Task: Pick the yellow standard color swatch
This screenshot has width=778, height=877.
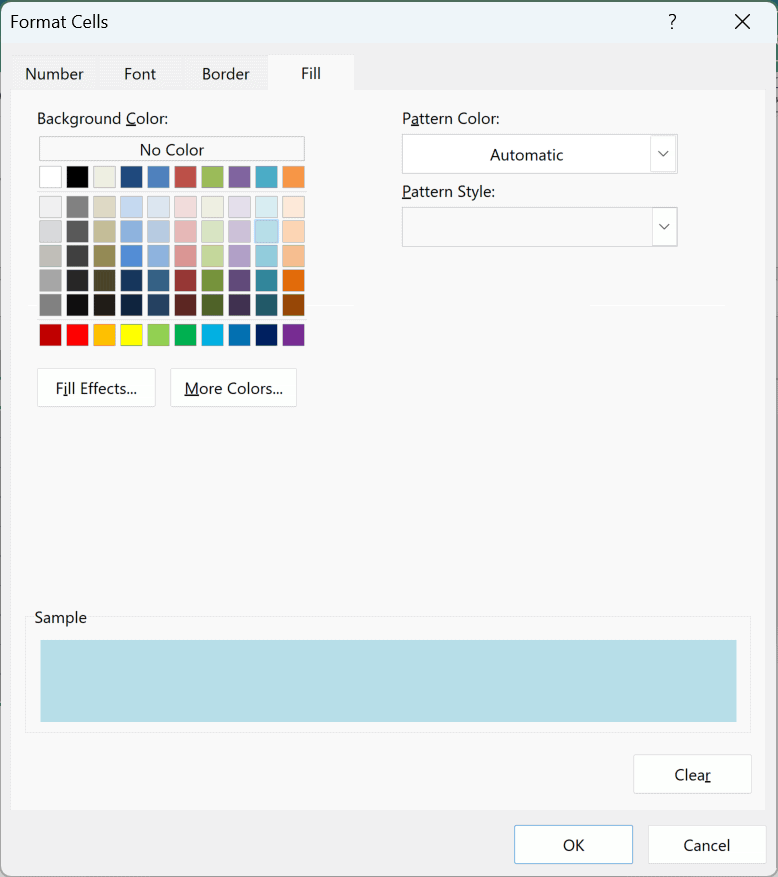Action: pos(131,335)
